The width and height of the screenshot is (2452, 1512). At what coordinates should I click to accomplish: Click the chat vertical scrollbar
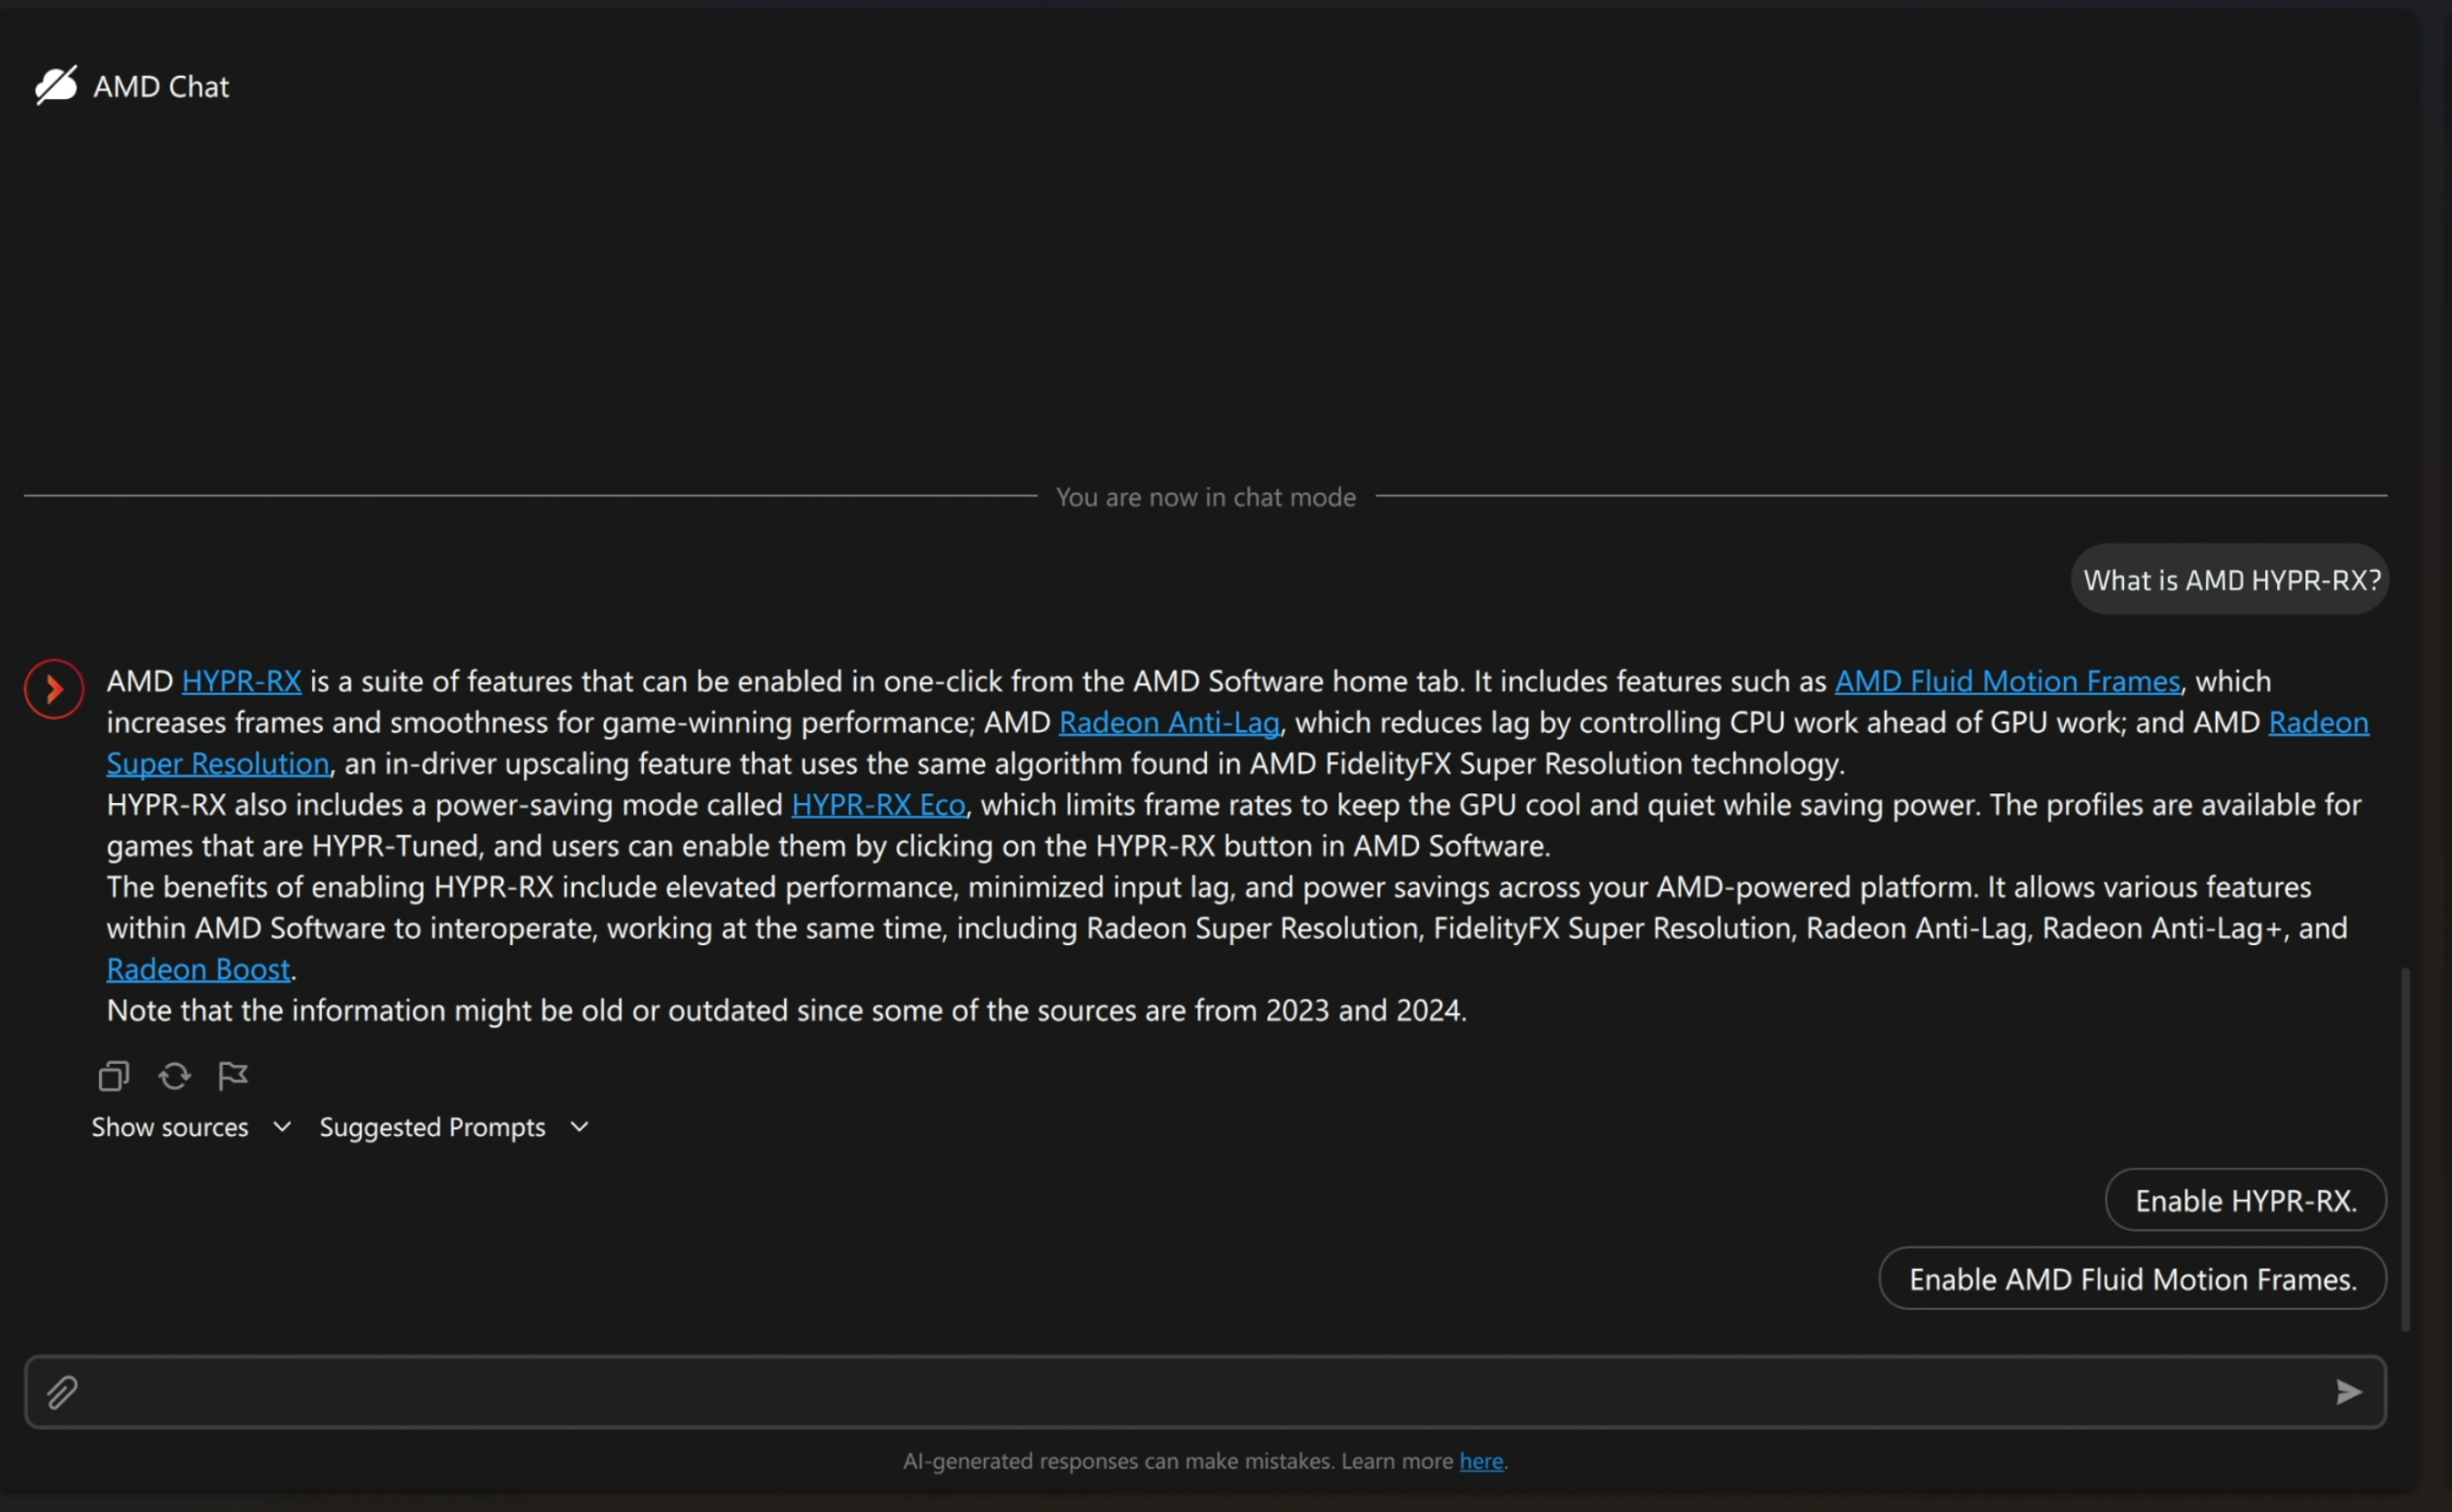point(2405,1150)
